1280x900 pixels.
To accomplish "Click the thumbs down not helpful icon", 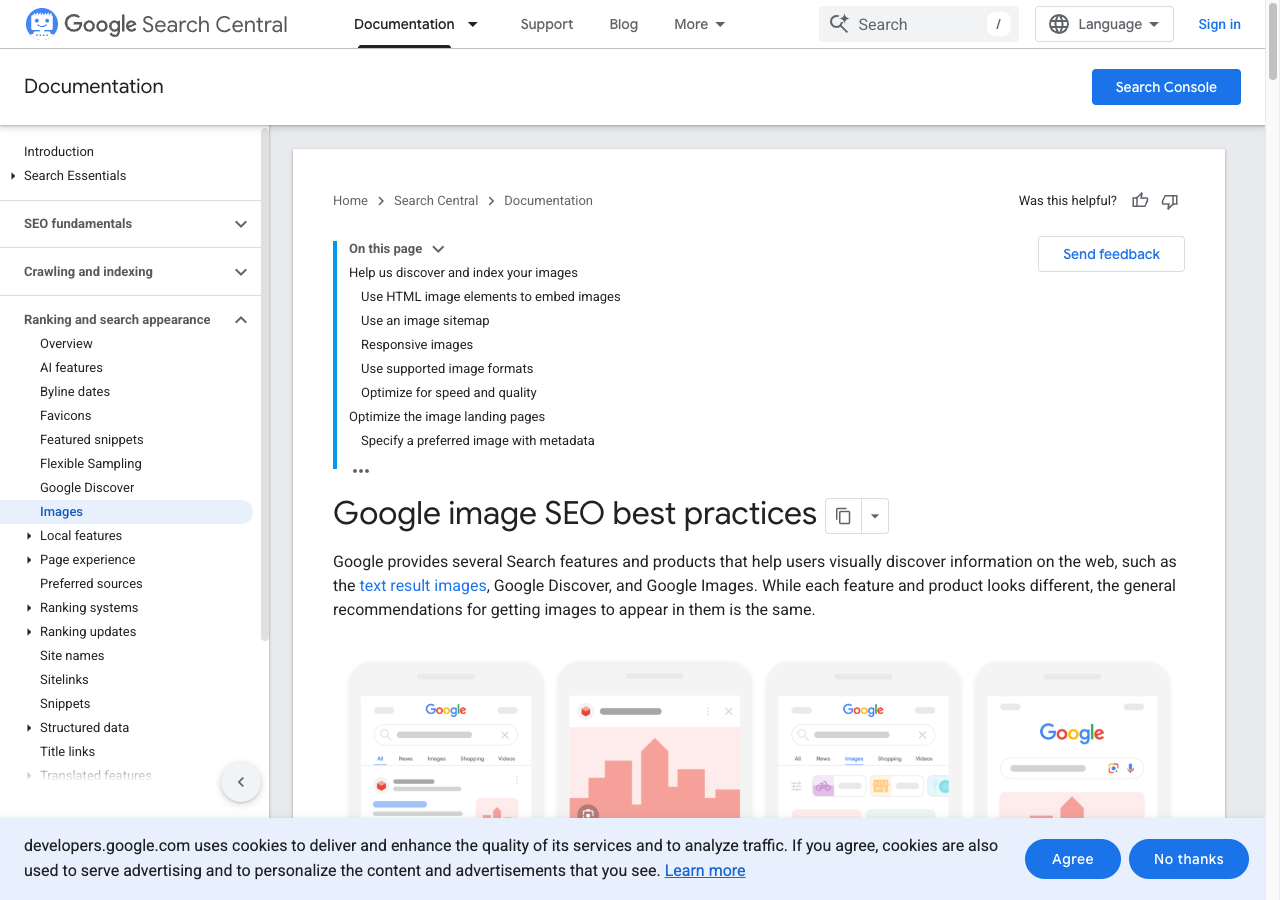I will [x=1170, y=201].
